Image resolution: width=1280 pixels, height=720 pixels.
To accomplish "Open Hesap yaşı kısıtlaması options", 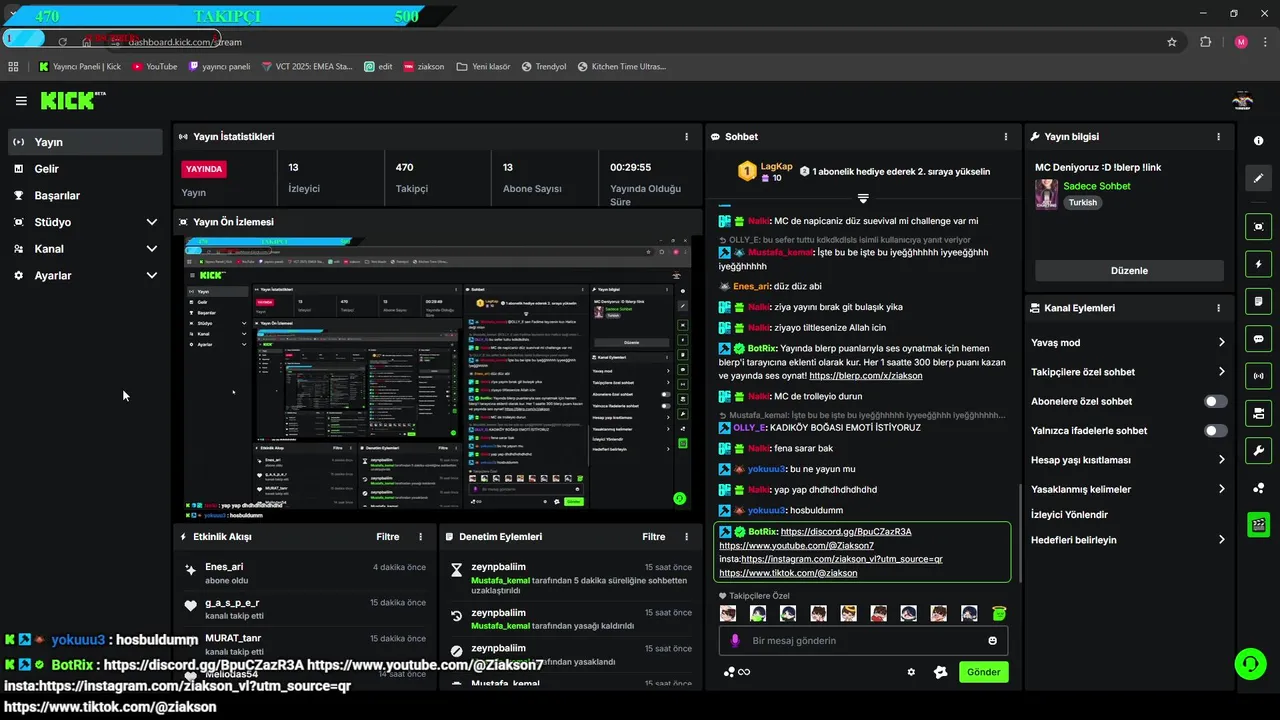I will coord(1129,460).
